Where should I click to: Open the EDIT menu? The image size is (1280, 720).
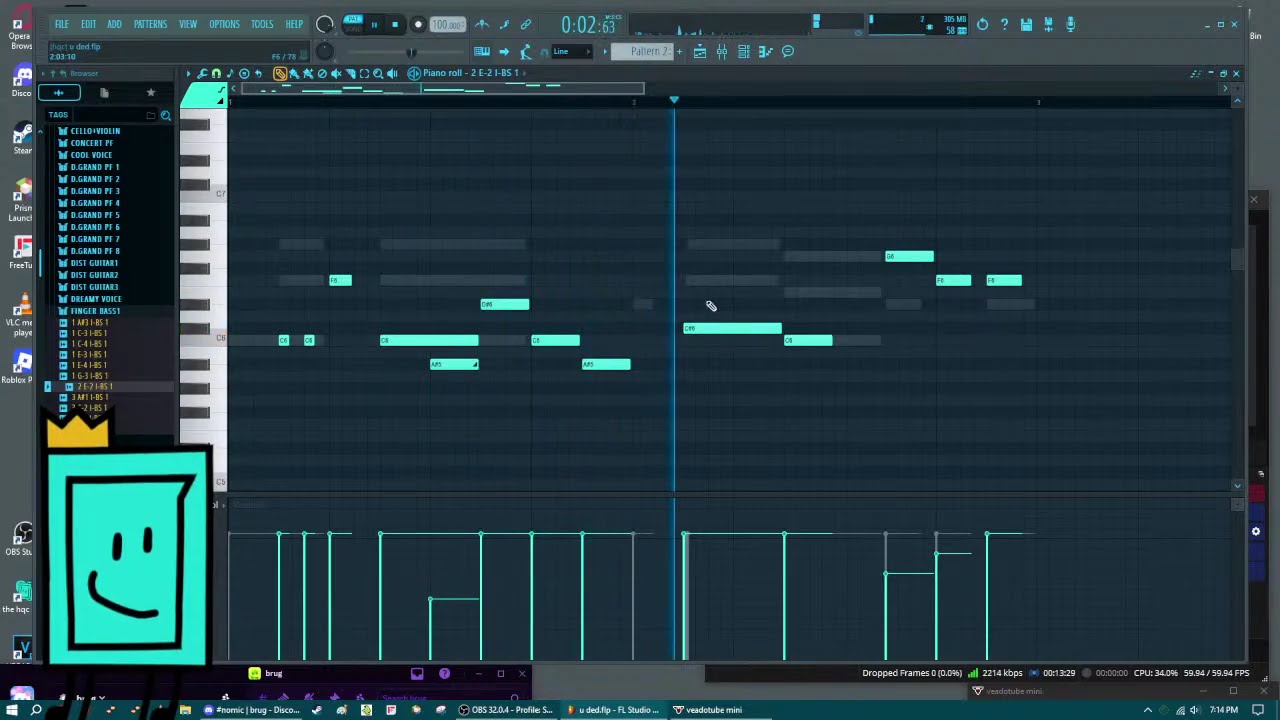(88, 24)
